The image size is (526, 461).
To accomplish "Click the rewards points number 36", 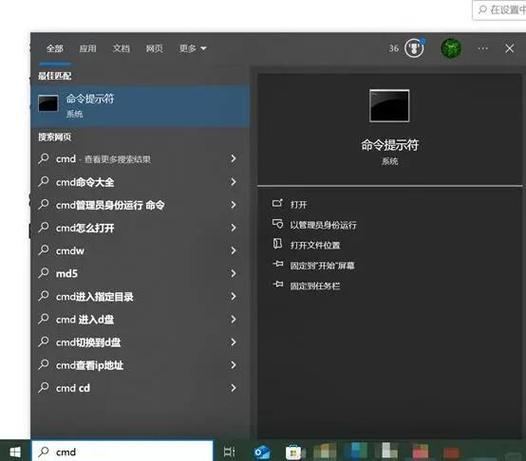I will (x=394, y=49).
